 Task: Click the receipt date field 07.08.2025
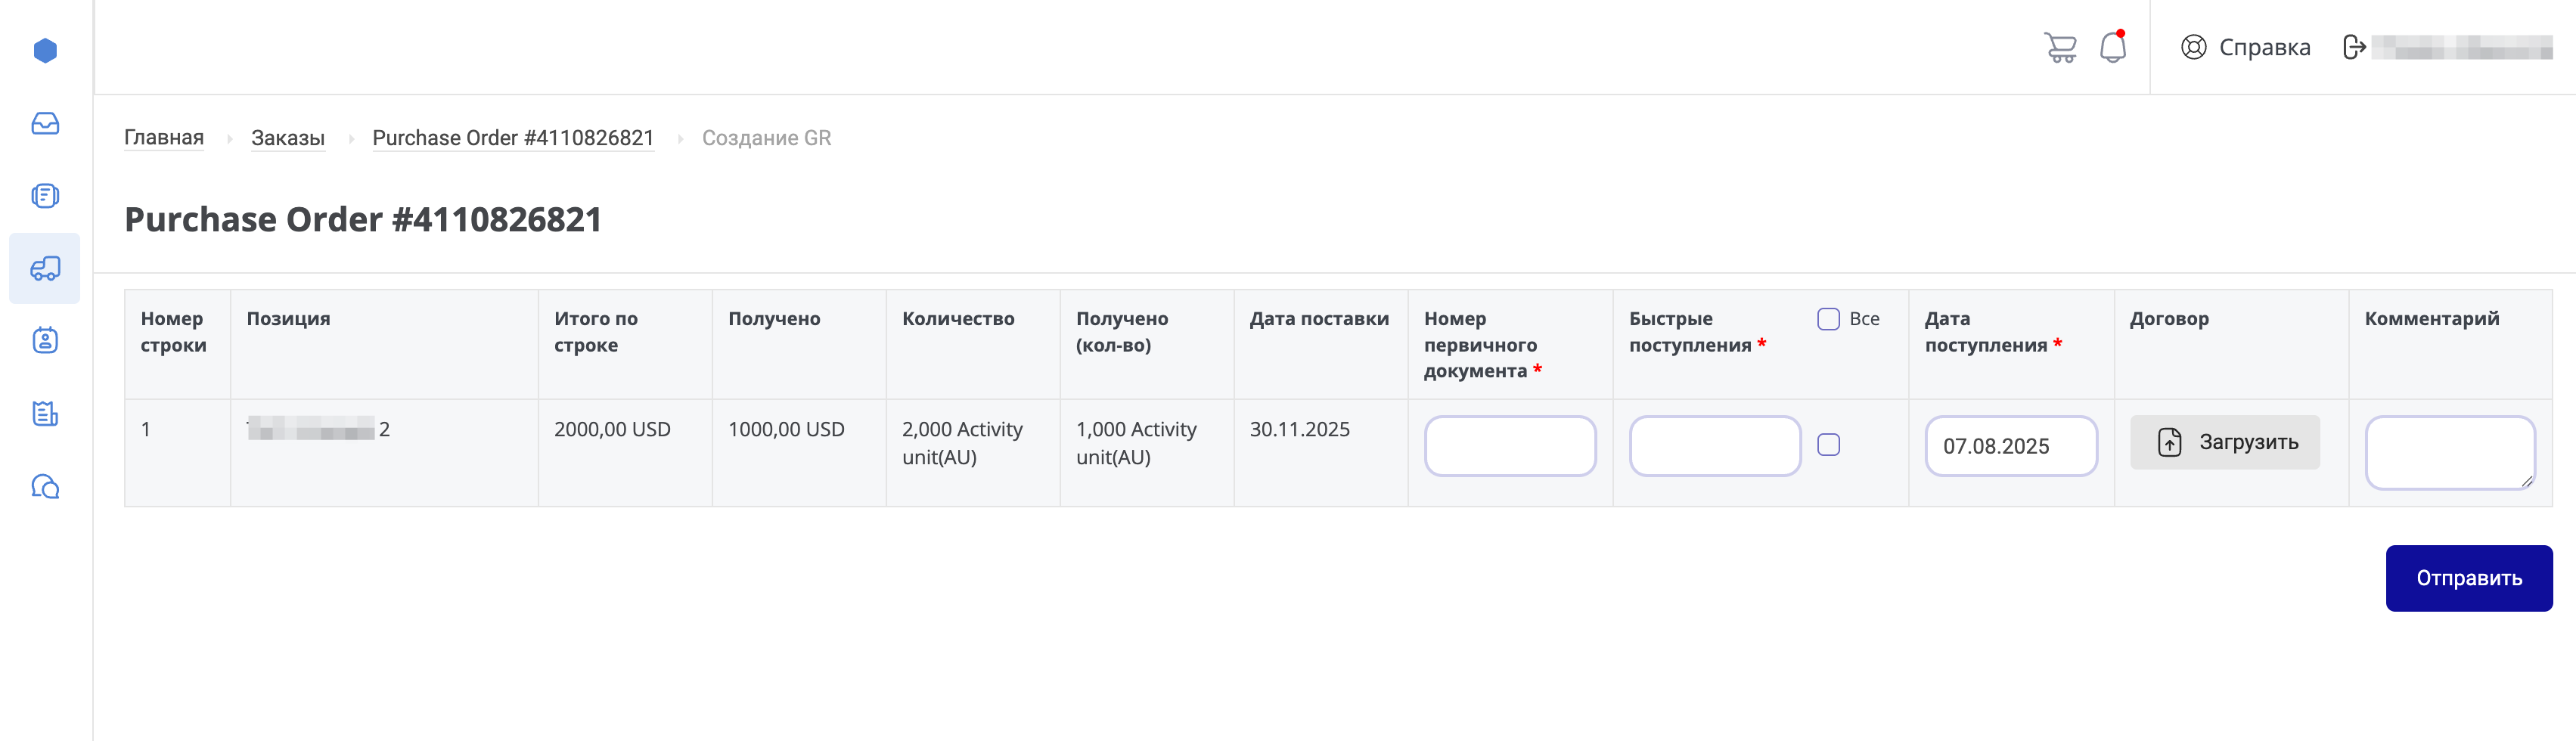[x=2010, y=446]
